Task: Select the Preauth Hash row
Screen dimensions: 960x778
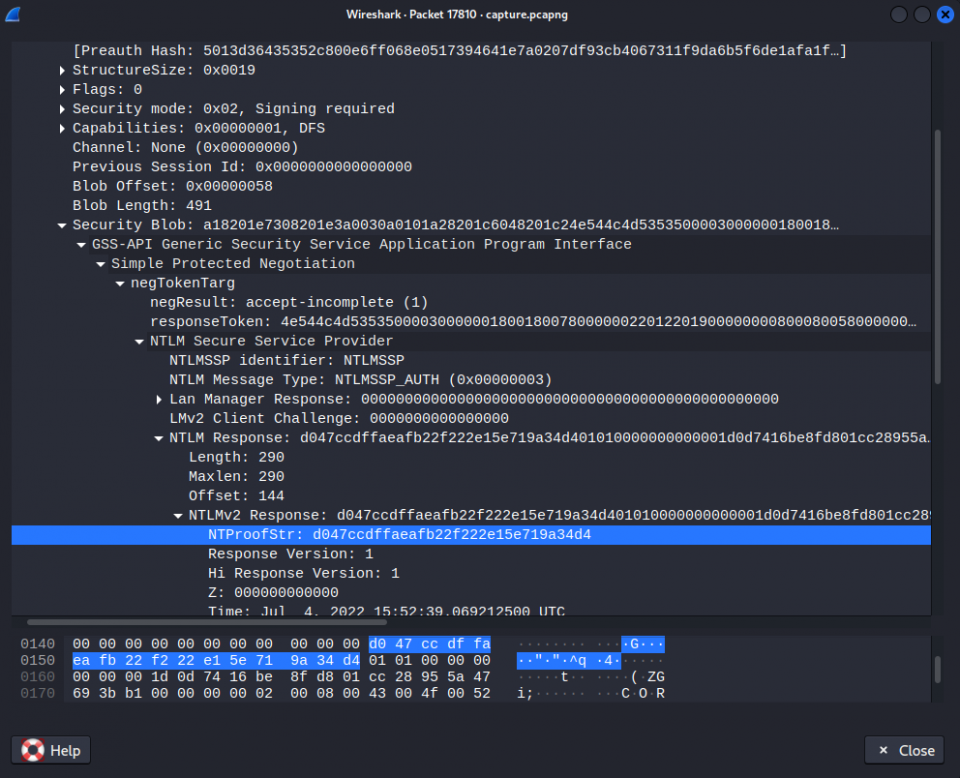Action: (459, 51)
